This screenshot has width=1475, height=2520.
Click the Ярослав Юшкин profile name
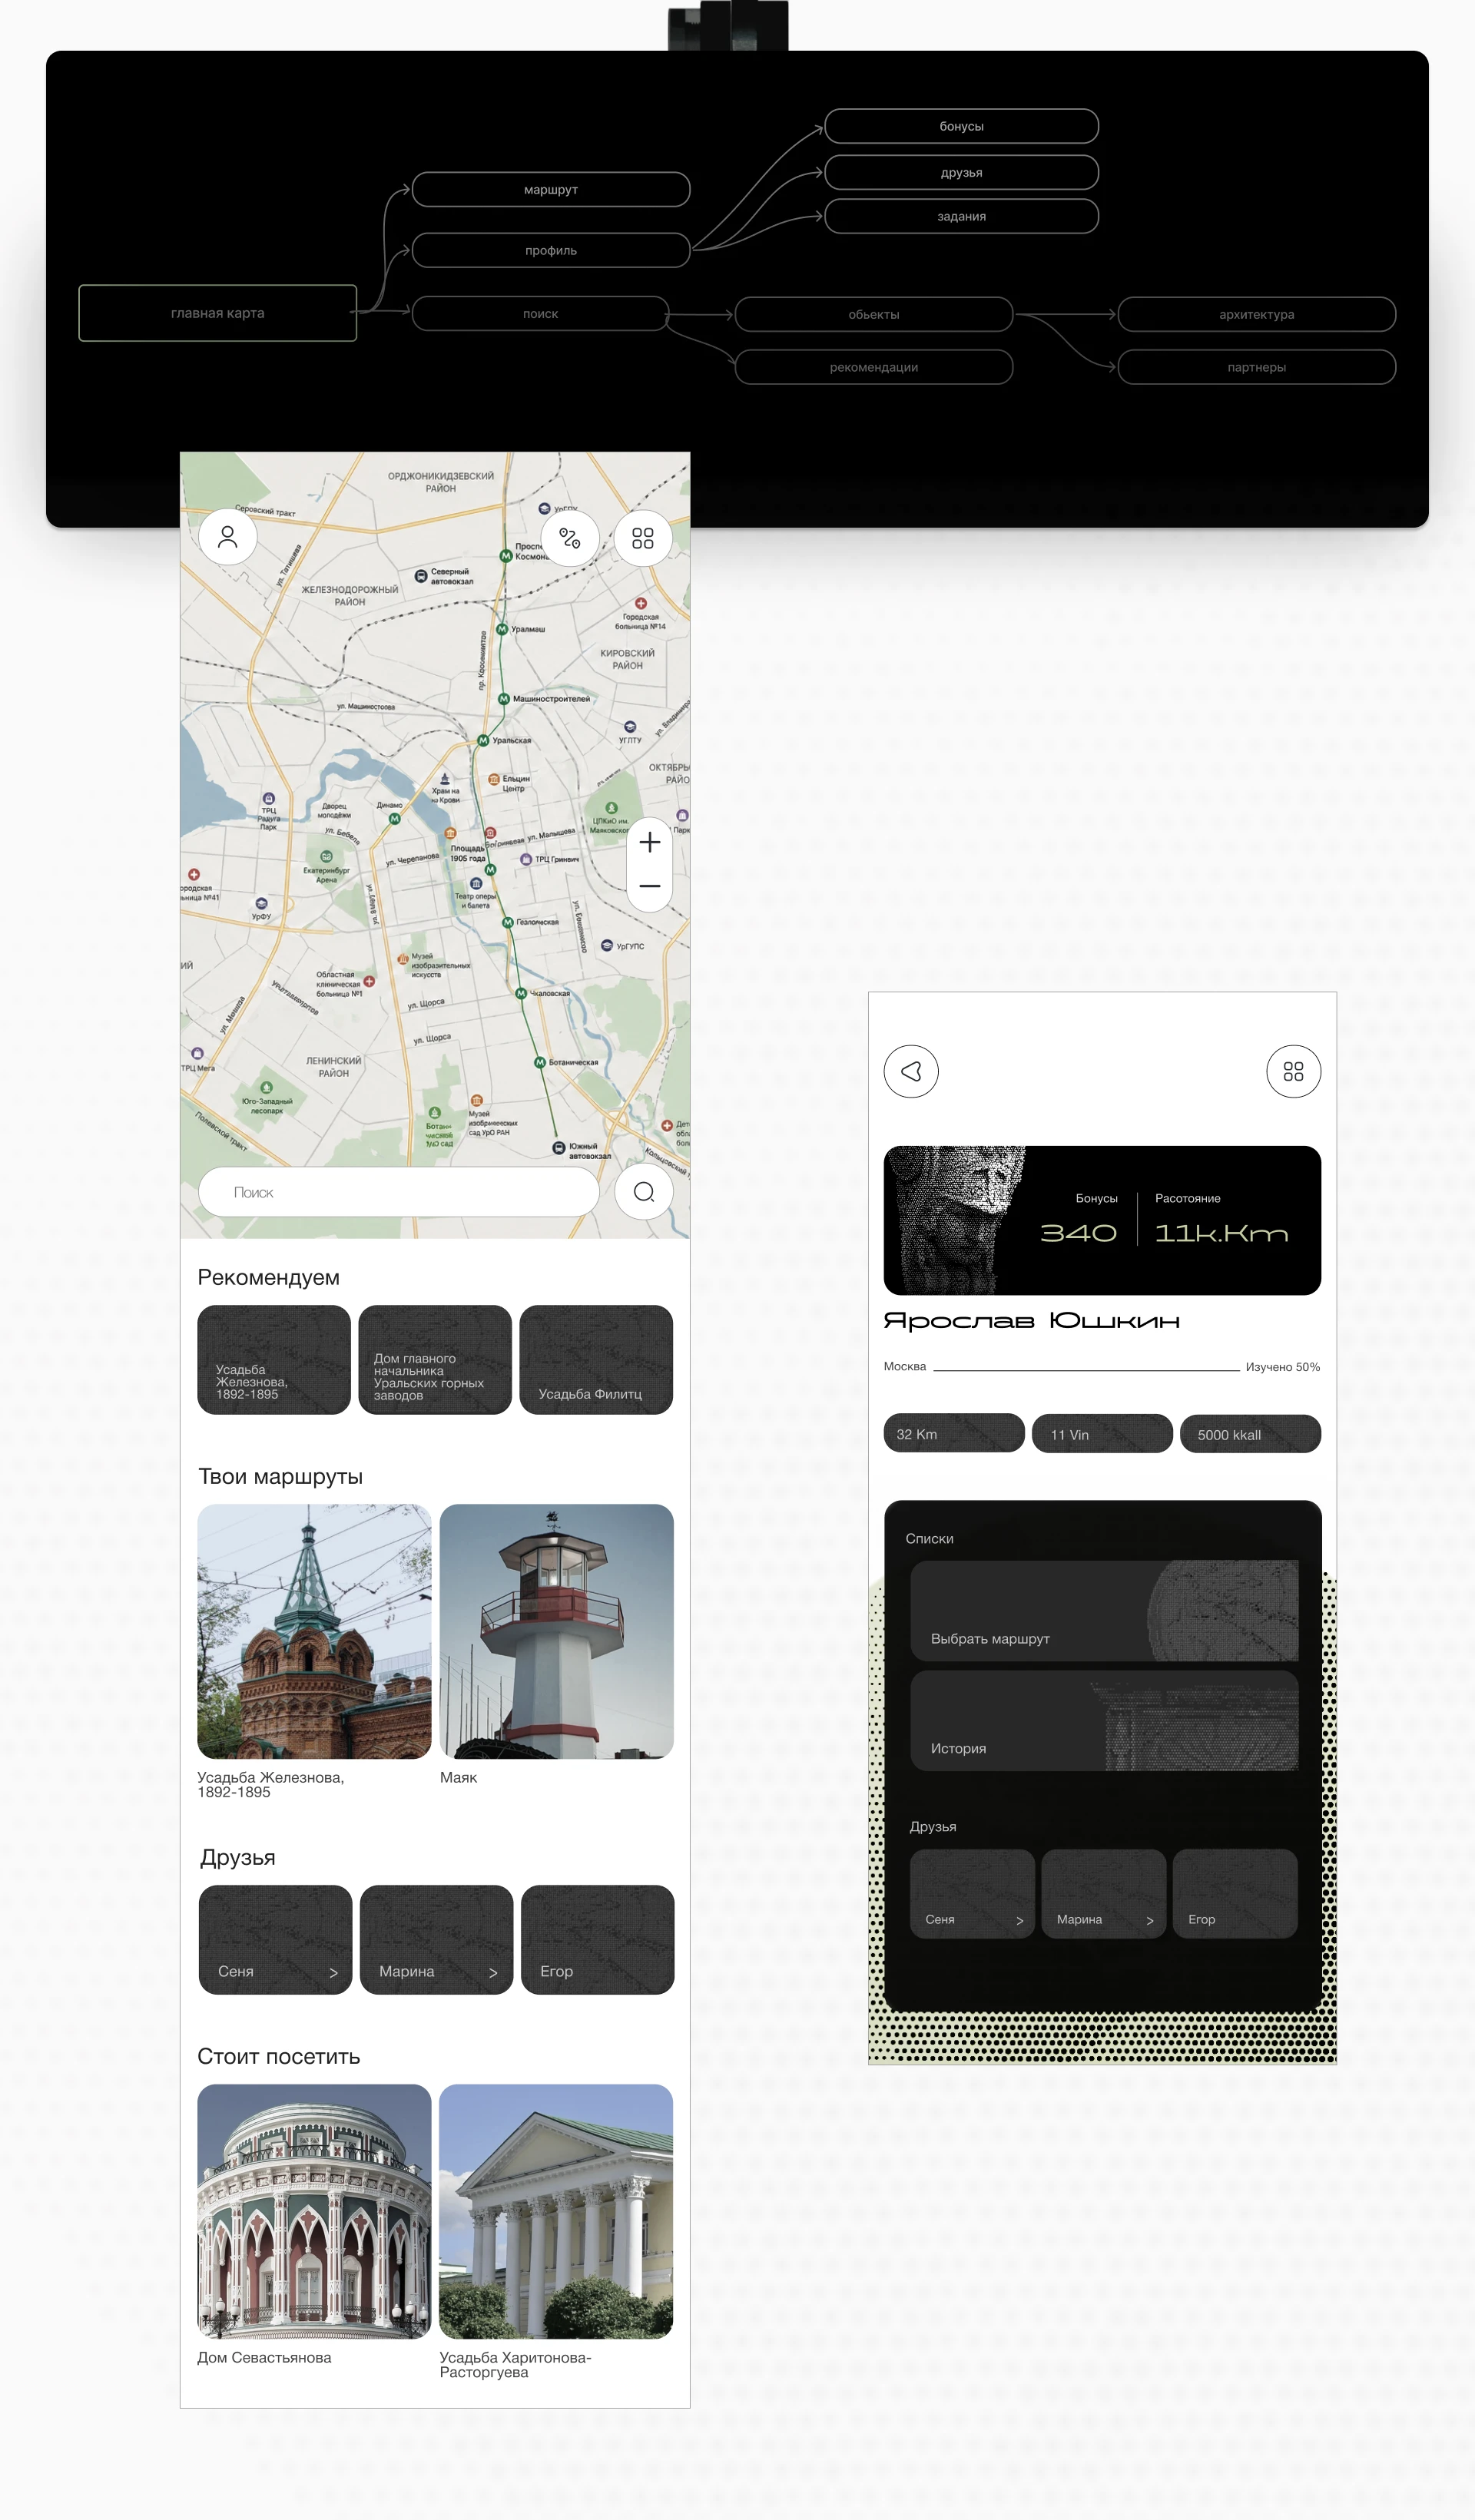tap(1032, 1321)
